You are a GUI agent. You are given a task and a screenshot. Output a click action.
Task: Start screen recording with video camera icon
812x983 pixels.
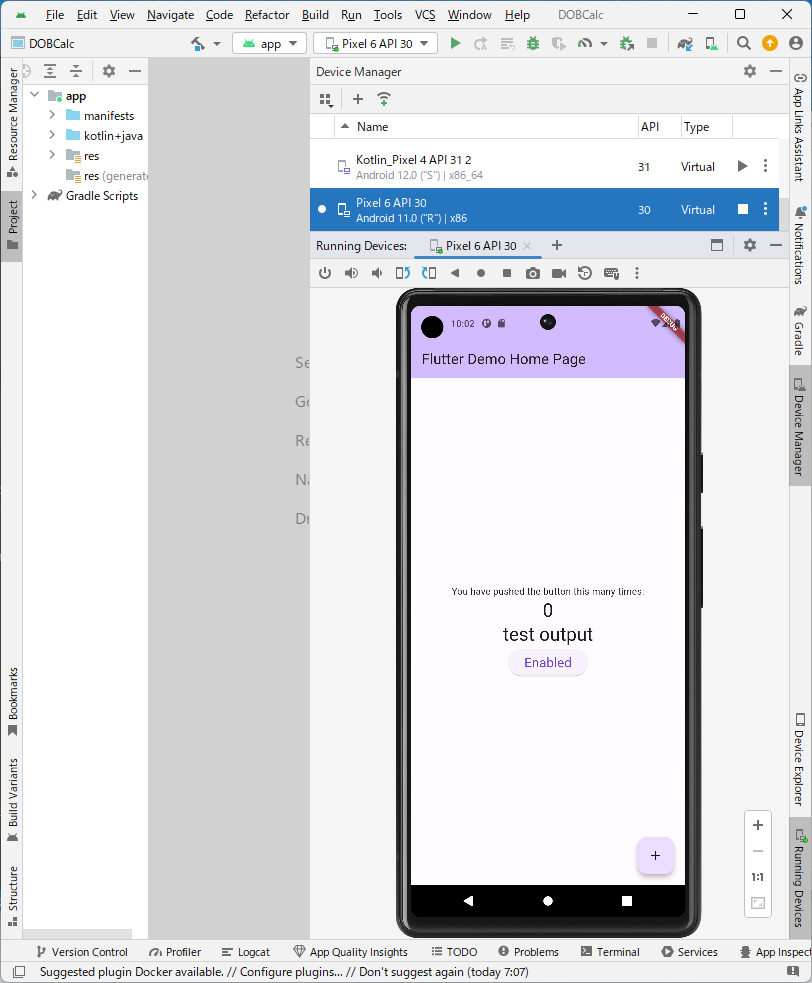tap(559, 273)
